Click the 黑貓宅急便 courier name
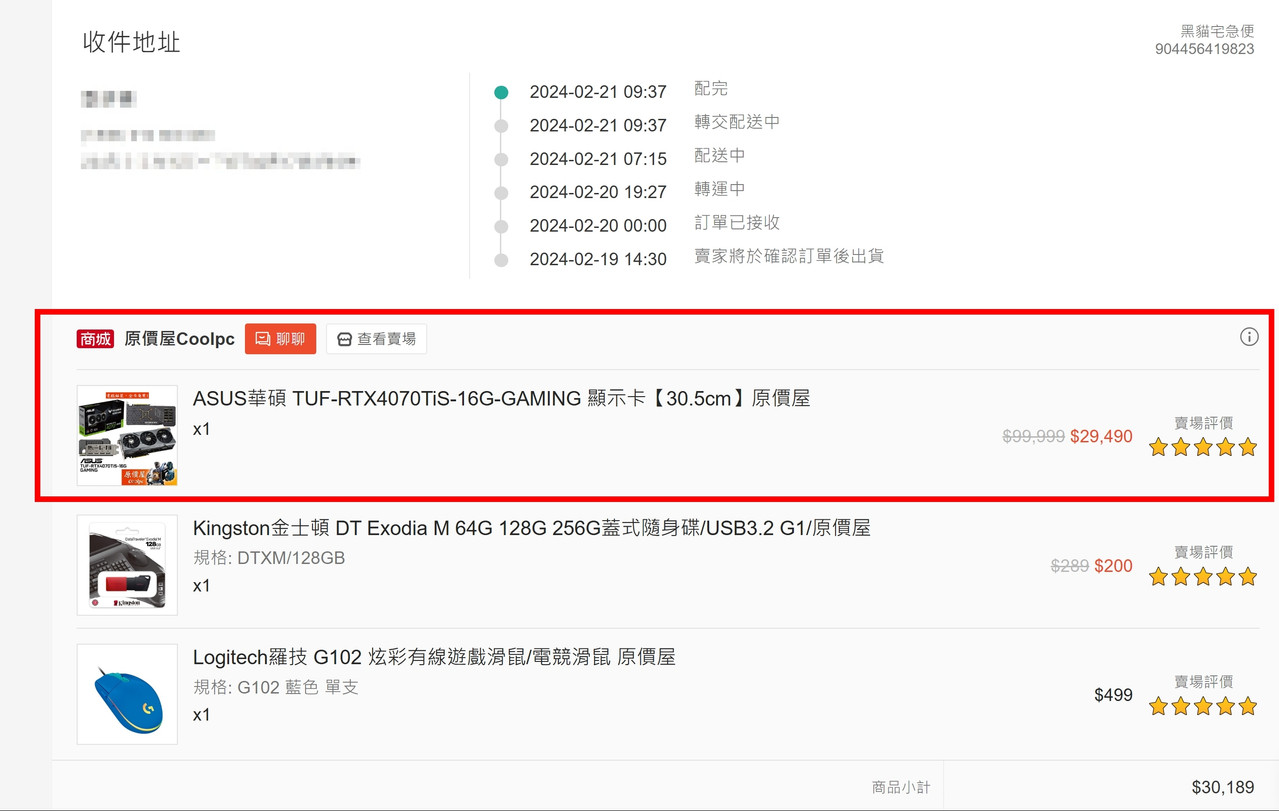1279x811 pixels. point(1217,32)
